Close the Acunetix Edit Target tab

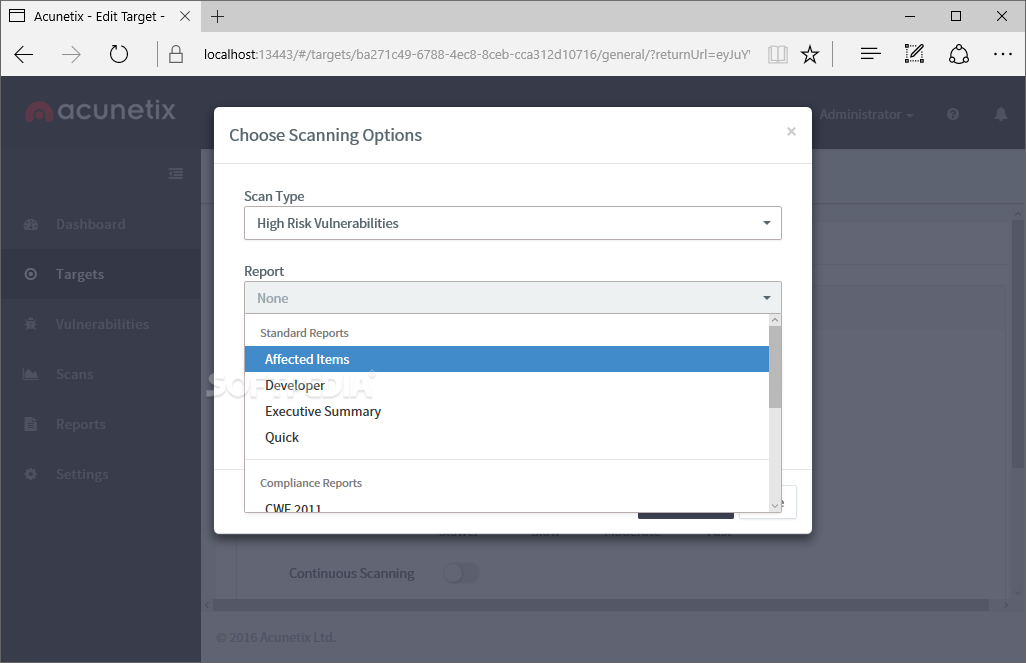[185, 16]
